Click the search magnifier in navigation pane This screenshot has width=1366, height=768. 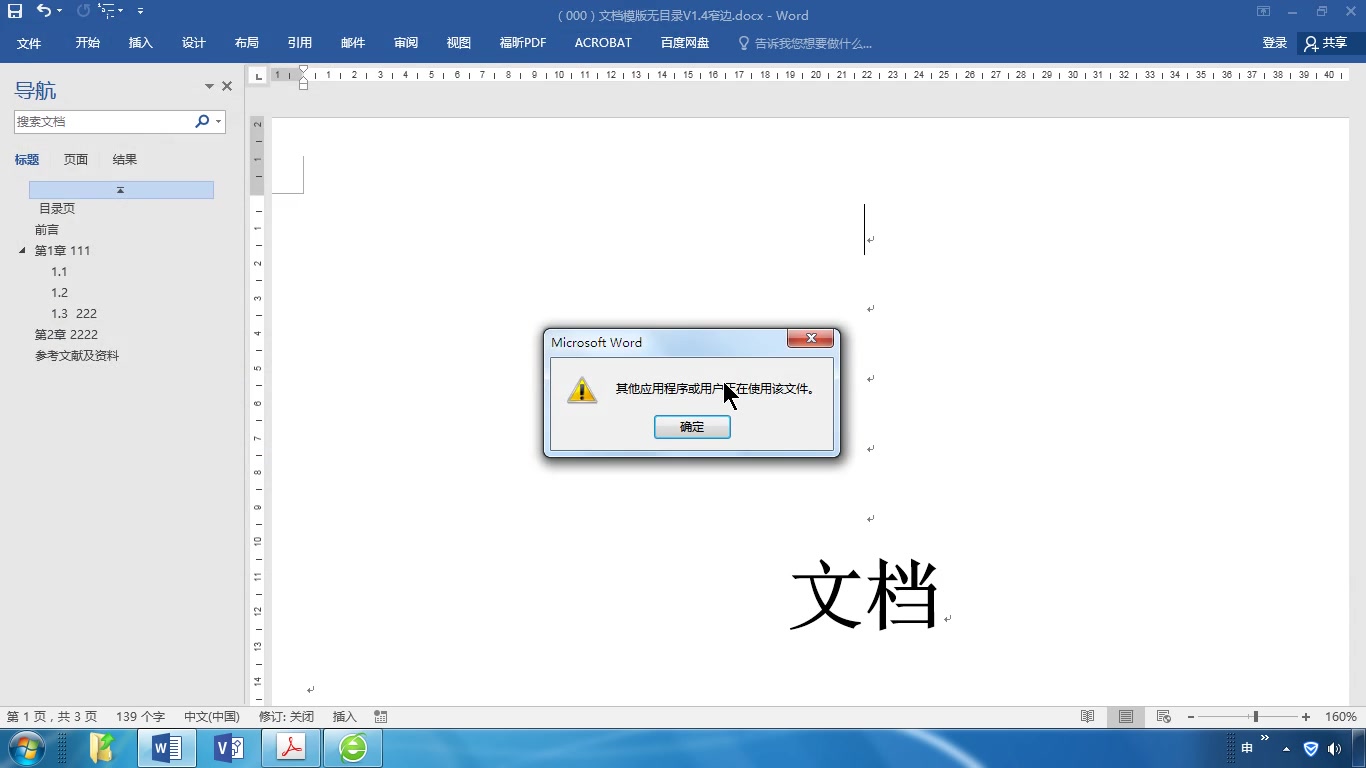[x=201, y=121]
